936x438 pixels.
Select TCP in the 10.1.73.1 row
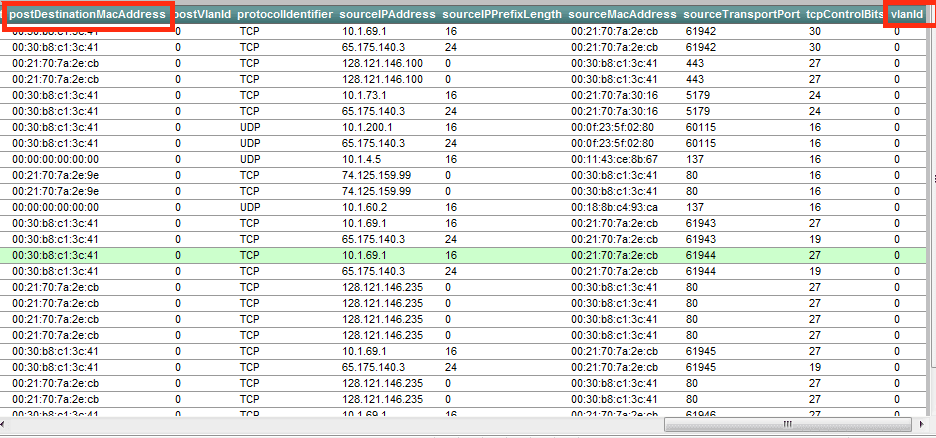250,95
